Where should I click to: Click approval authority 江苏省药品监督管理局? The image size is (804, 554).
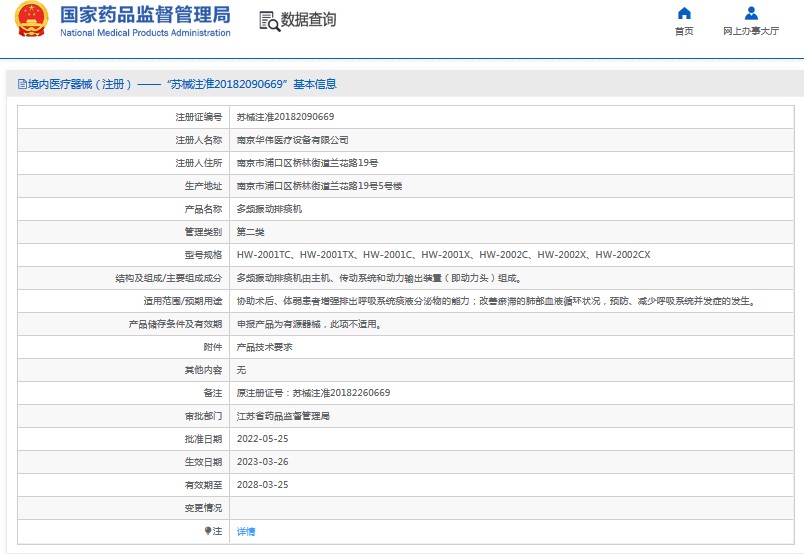point(283,416)
